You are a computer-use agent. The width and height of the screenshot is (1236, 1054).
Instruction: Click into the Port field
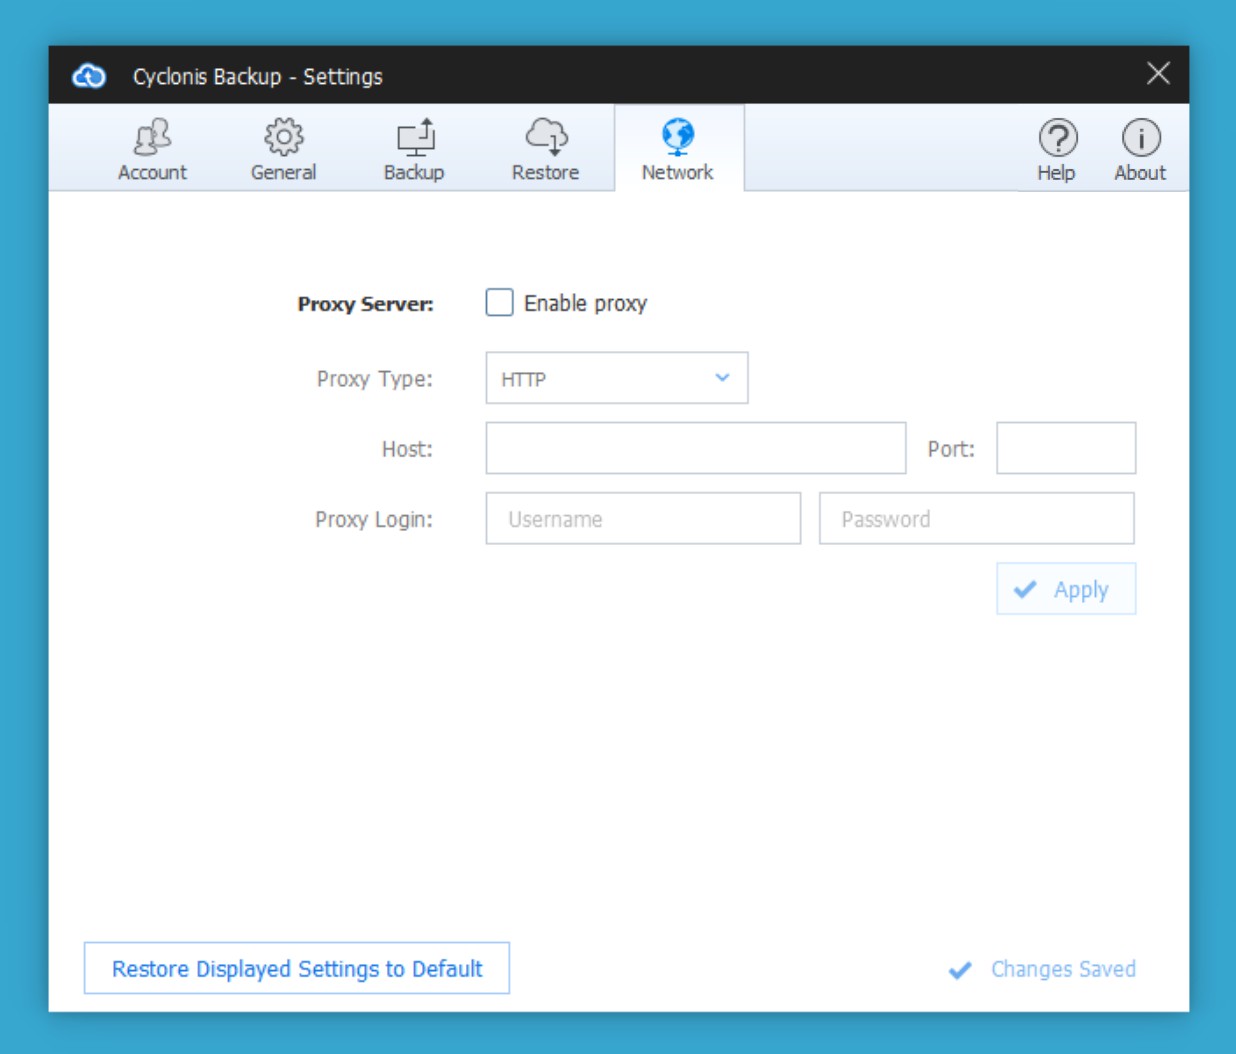coord(1065,449)
